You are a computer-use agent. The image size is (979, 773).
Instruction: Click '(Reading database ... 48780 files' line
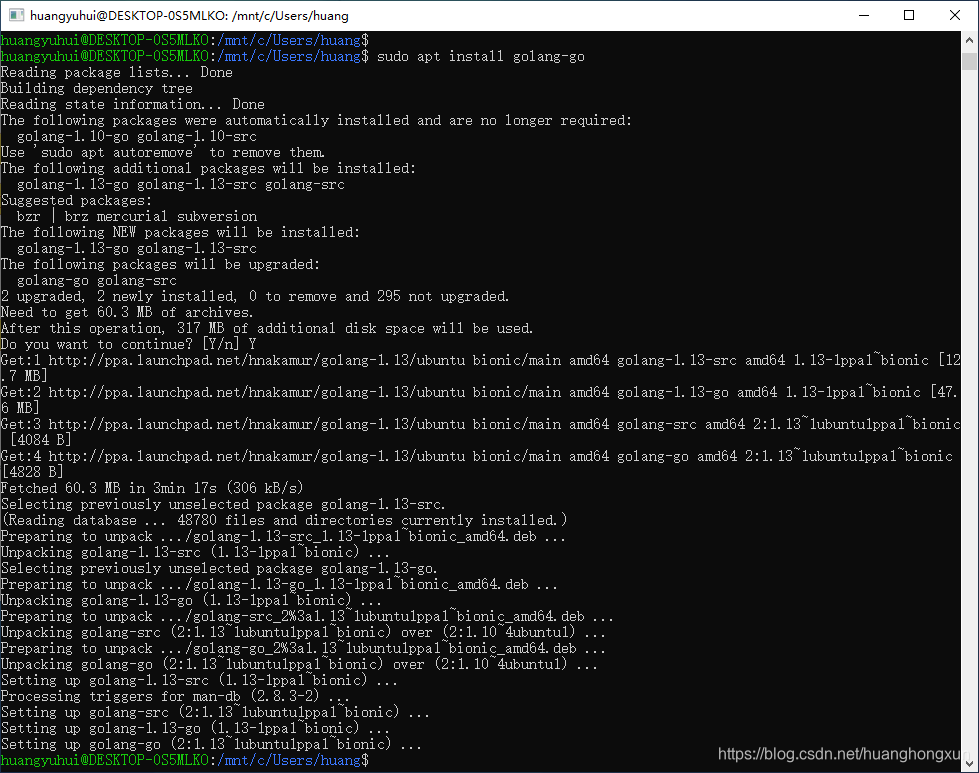click(284, 520)
